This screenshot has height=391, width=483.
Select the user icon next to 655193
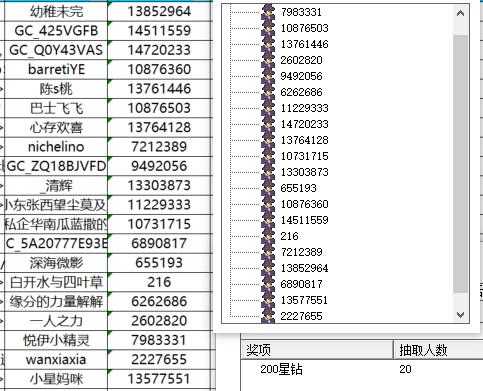tap(268, 188)
